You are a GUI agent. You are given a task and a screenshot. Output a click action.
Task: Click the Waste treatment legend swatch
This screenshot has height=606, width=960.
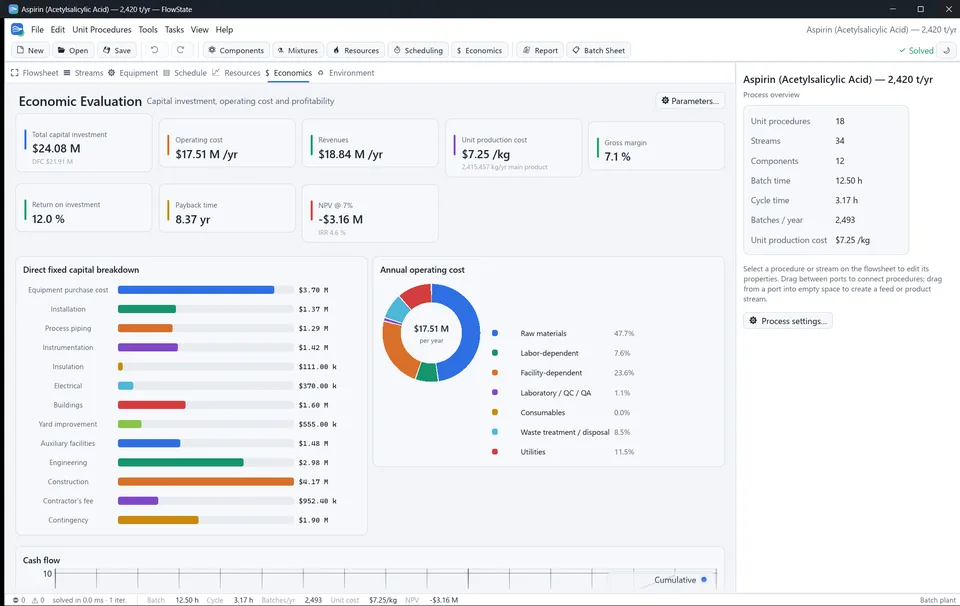495,432
